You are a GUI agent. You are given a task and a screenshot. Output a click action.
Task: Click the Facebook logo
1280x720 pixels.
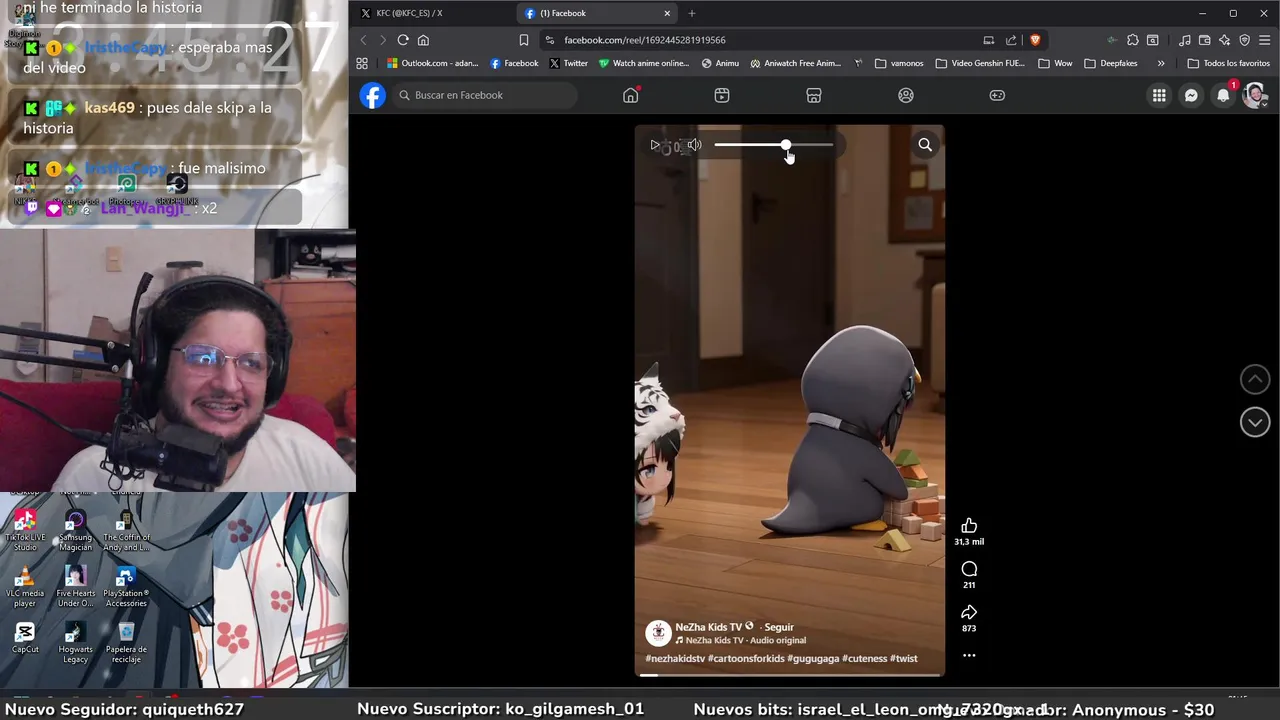coord(373,95)
